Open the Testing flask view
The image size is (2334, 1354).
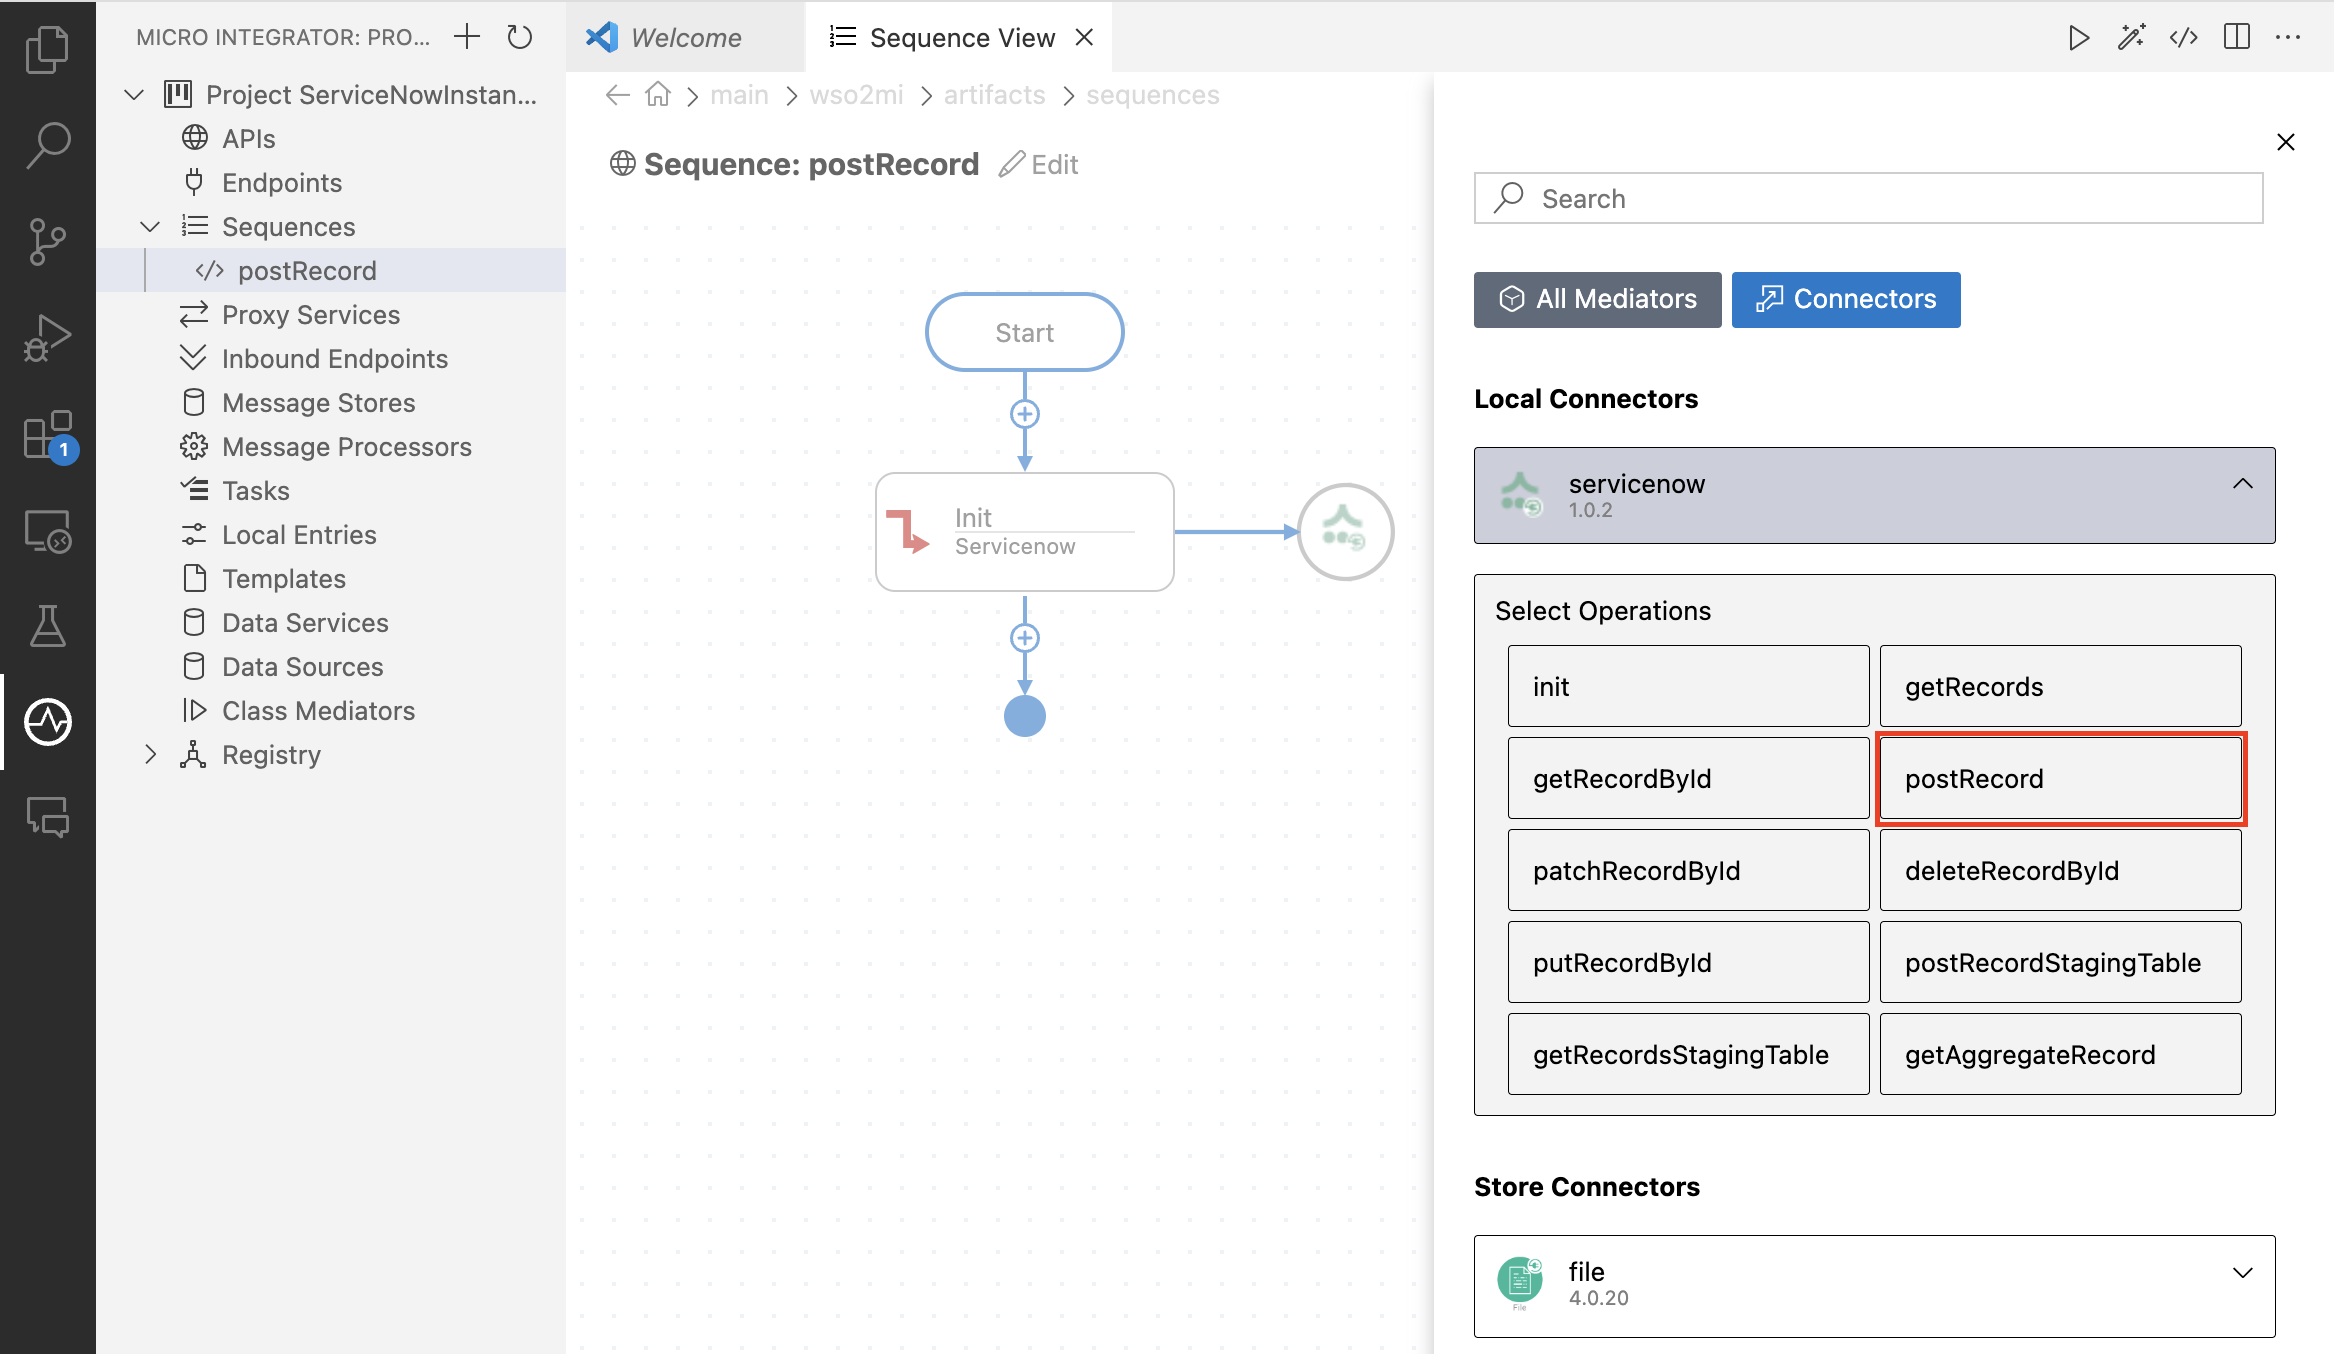[x=47, y=626]
